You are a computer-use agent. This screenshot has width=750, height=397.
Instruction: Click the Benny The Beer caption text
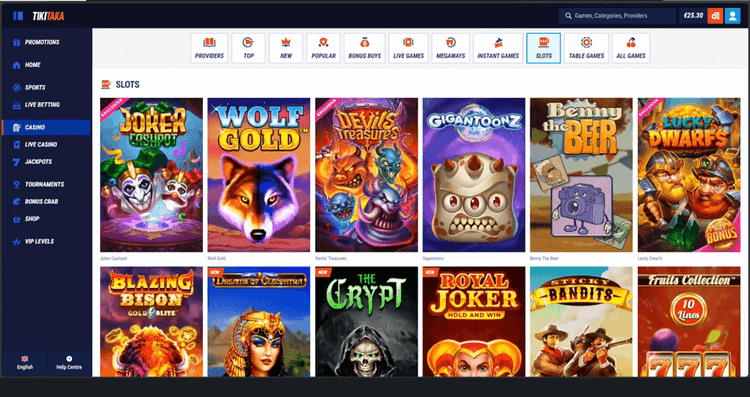[x=544, y=258]
